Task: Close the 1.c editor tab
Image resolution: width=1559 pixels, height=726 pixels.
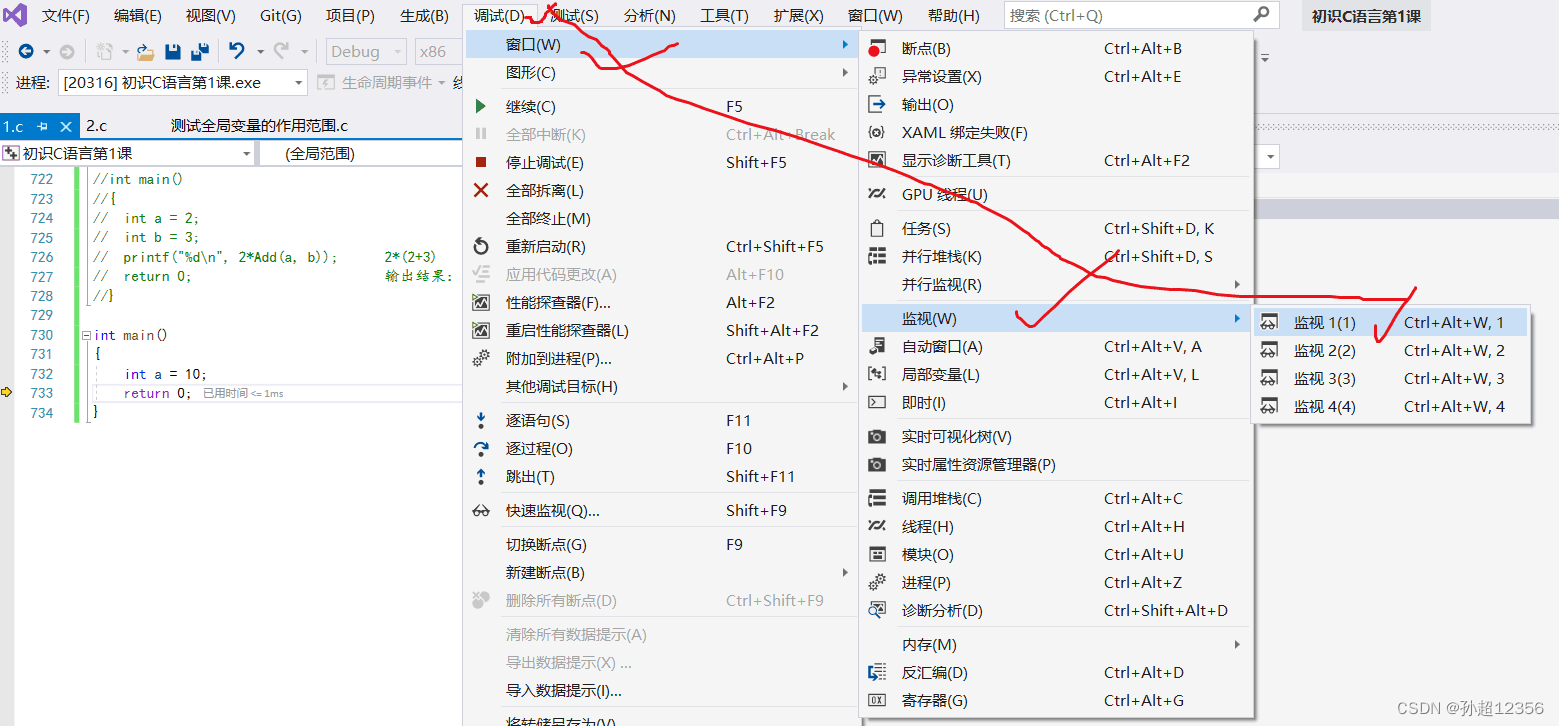Action: [x=66, y=126]
